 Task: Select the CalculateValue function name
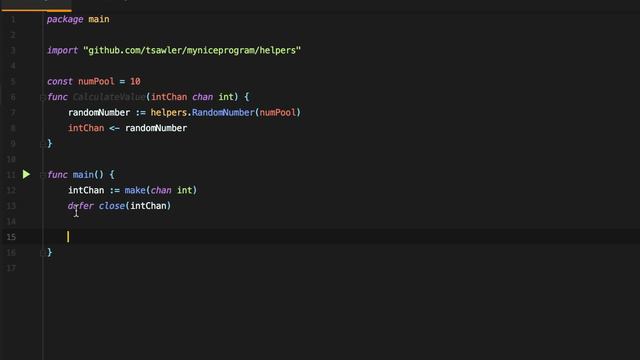click(x=109, y=97)
